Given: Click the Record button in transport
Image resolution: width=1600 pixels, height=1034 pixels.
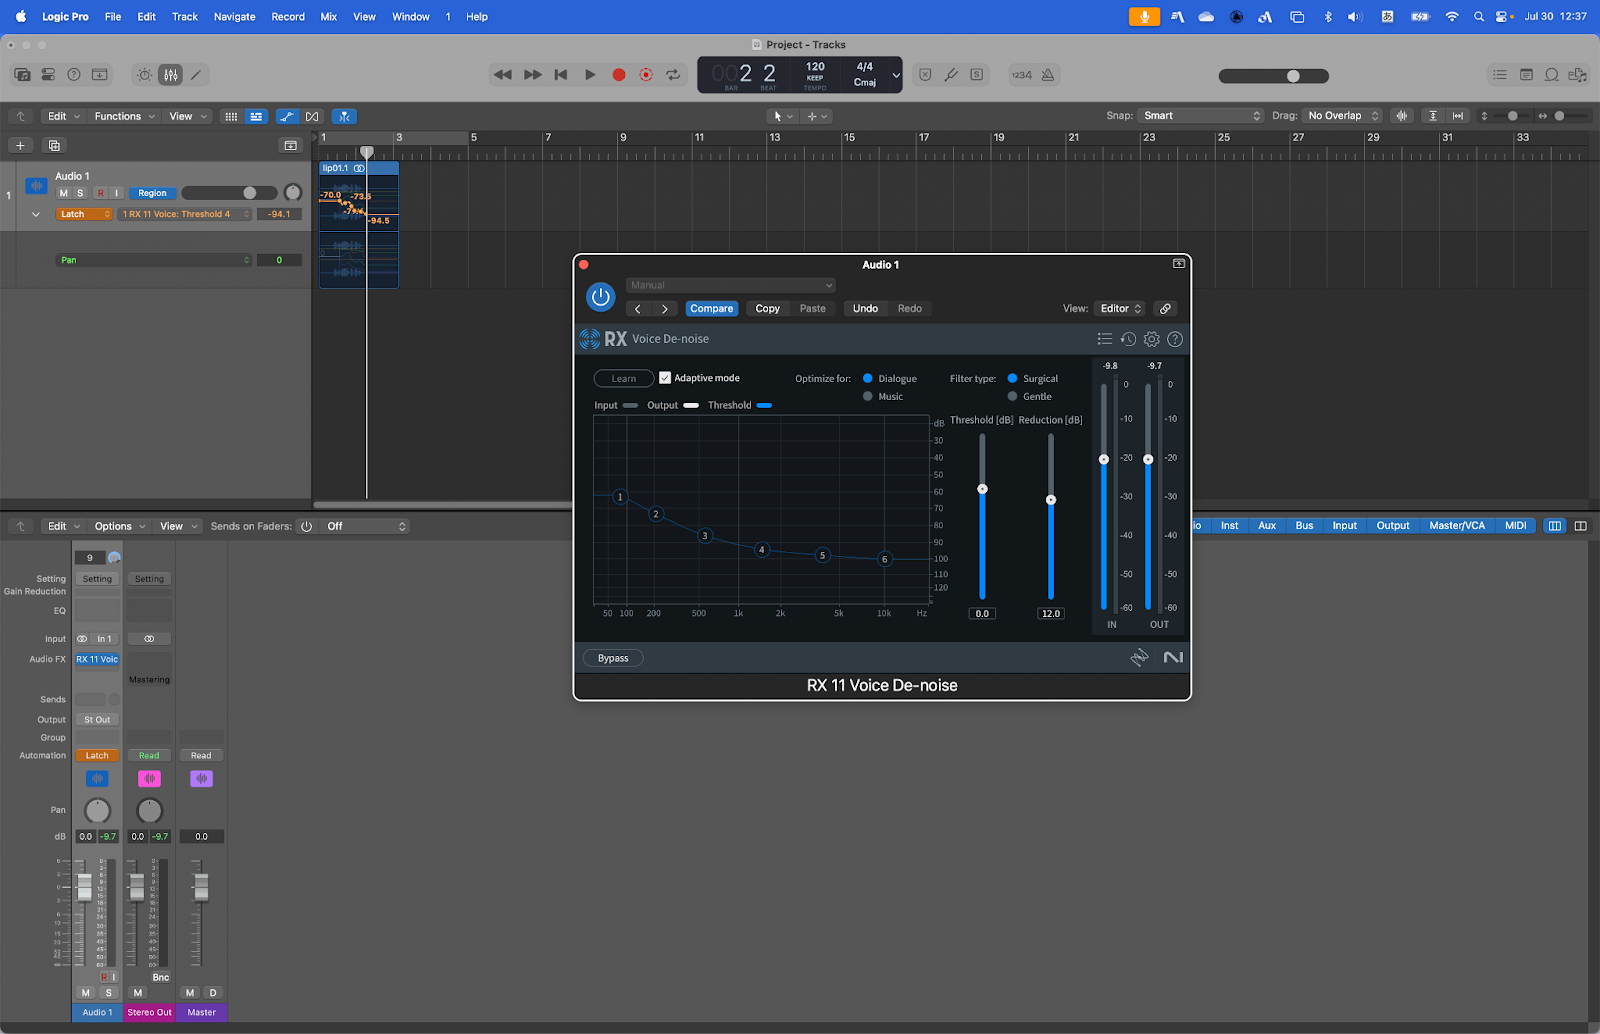Looking at the screenshot, I should point(619,75).
